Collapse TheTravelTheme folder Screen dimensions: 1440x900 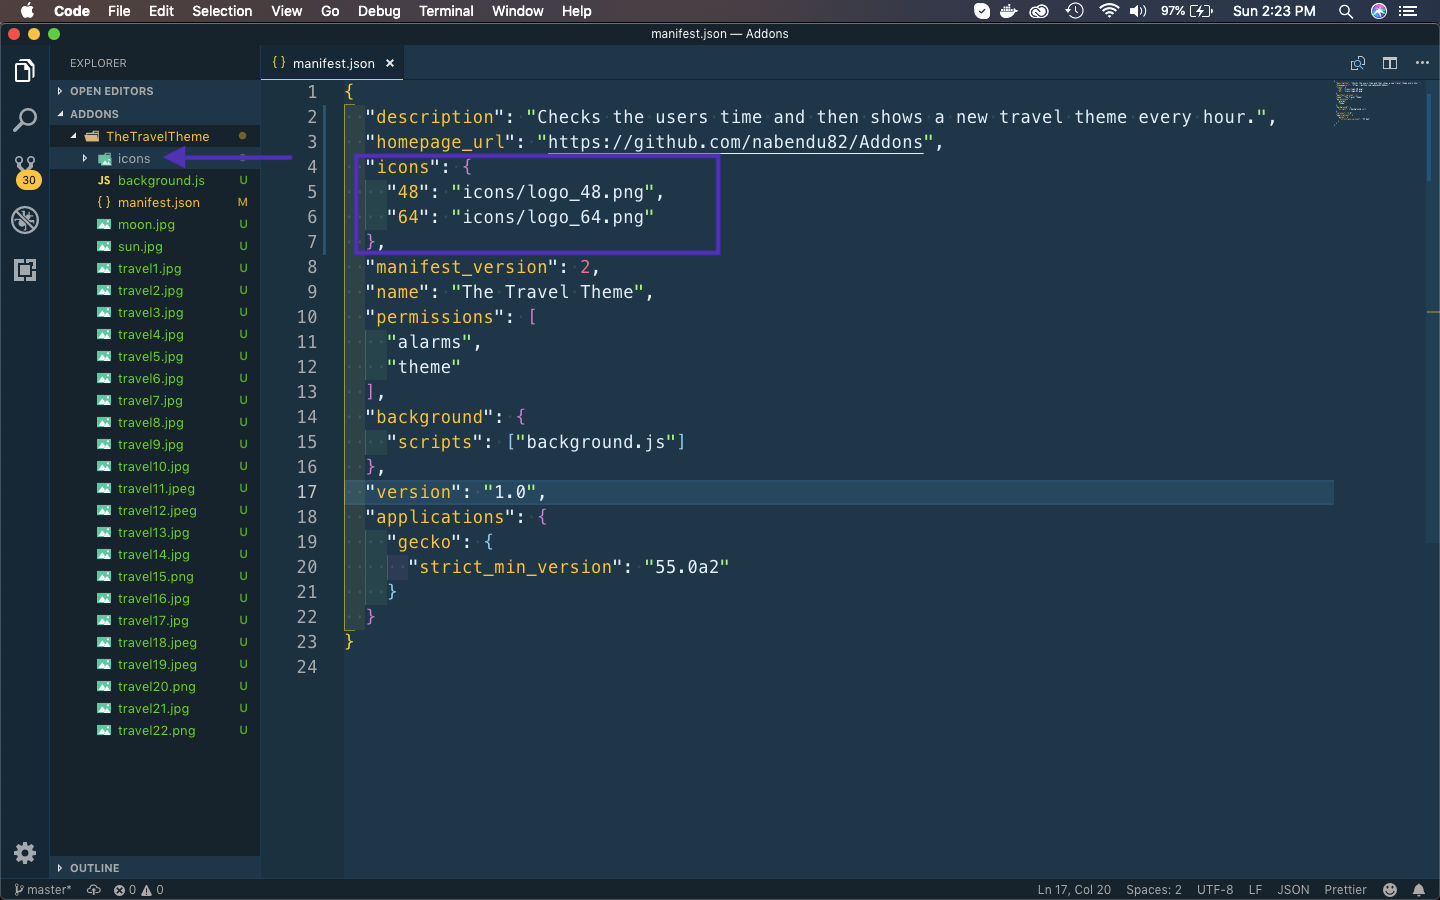155,136
